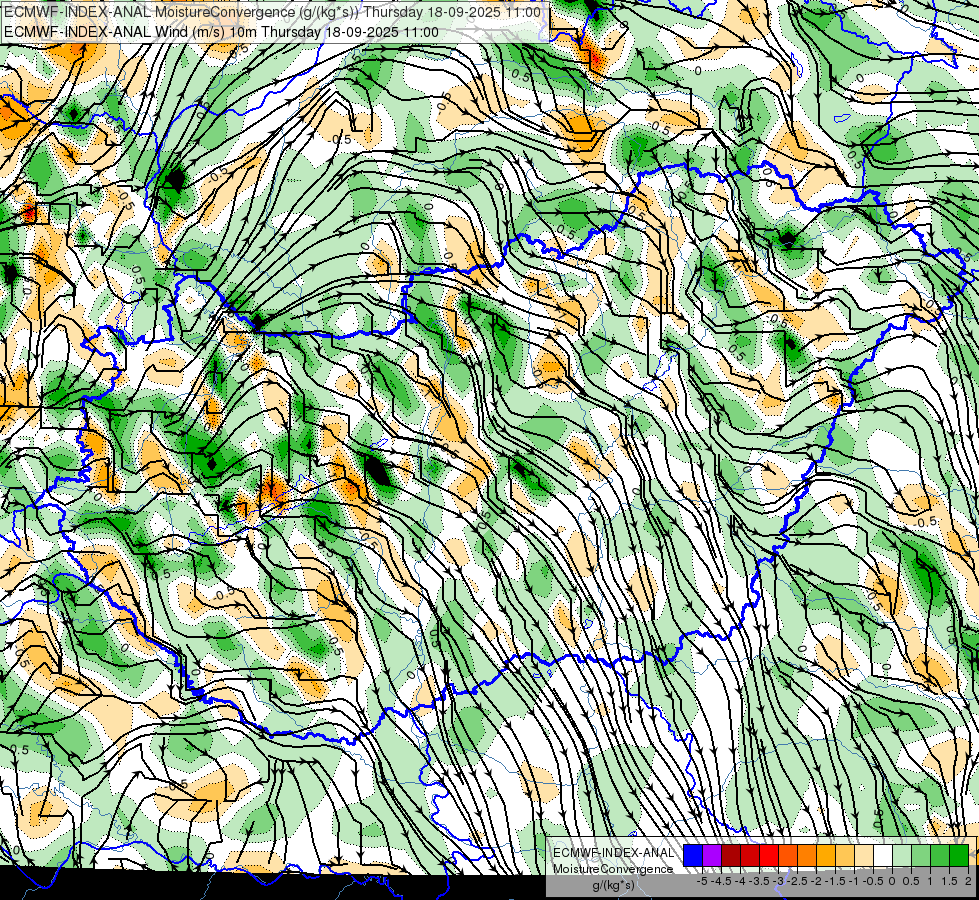Click the red swatch between -4 and -3.5

coord(749,855)
